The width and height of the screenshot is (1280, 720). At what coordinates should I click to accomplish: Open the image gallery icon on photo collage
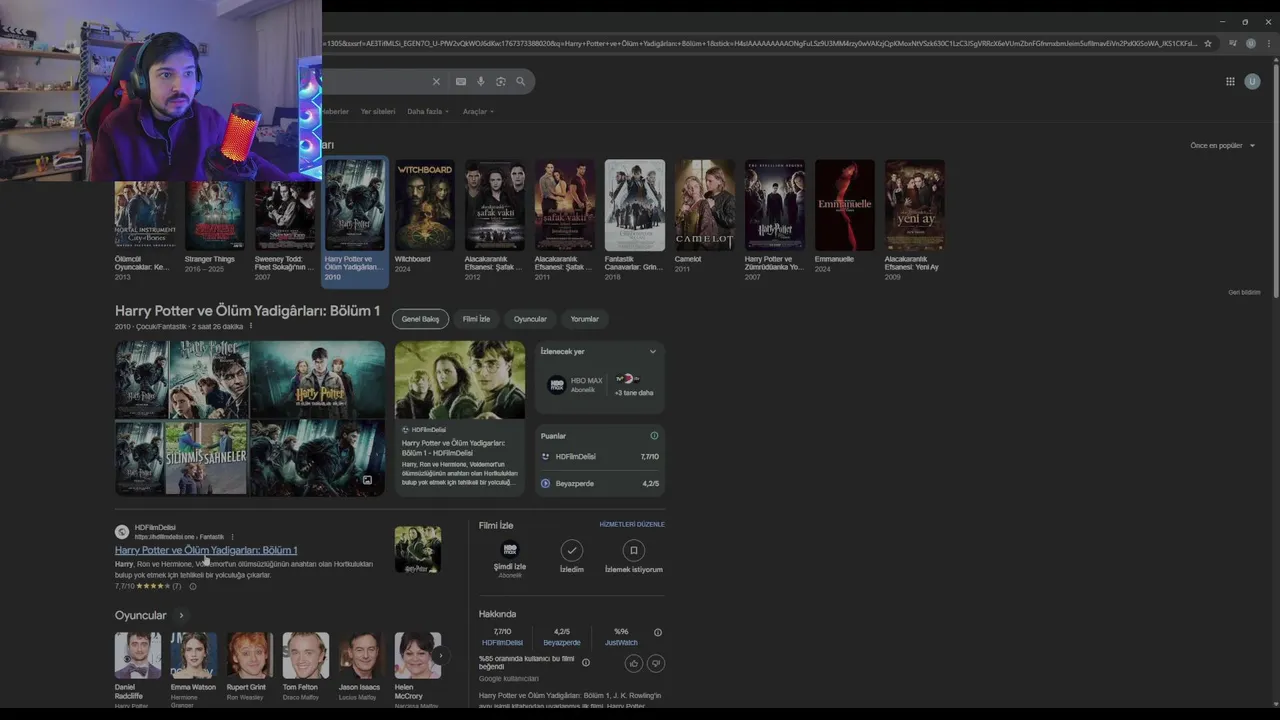(x=367, y=480)
